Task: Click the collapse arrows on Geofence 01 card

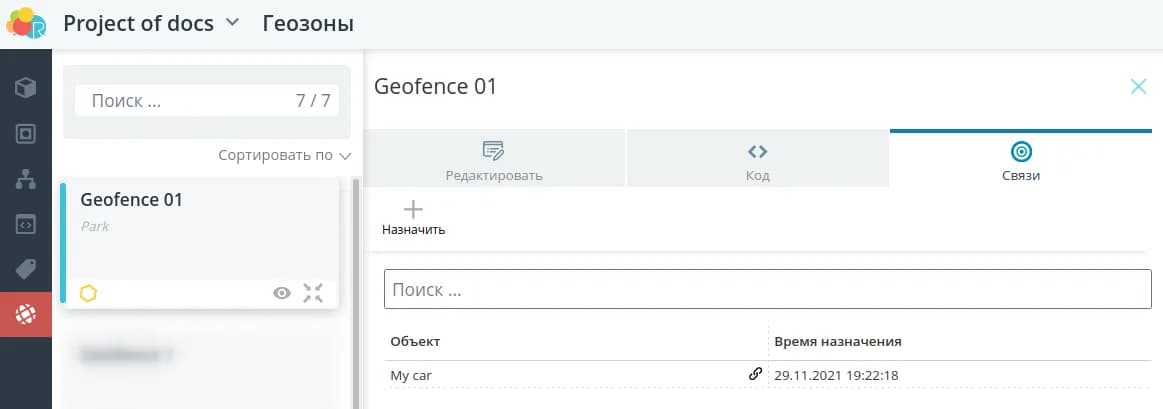Action: point(313,293)
